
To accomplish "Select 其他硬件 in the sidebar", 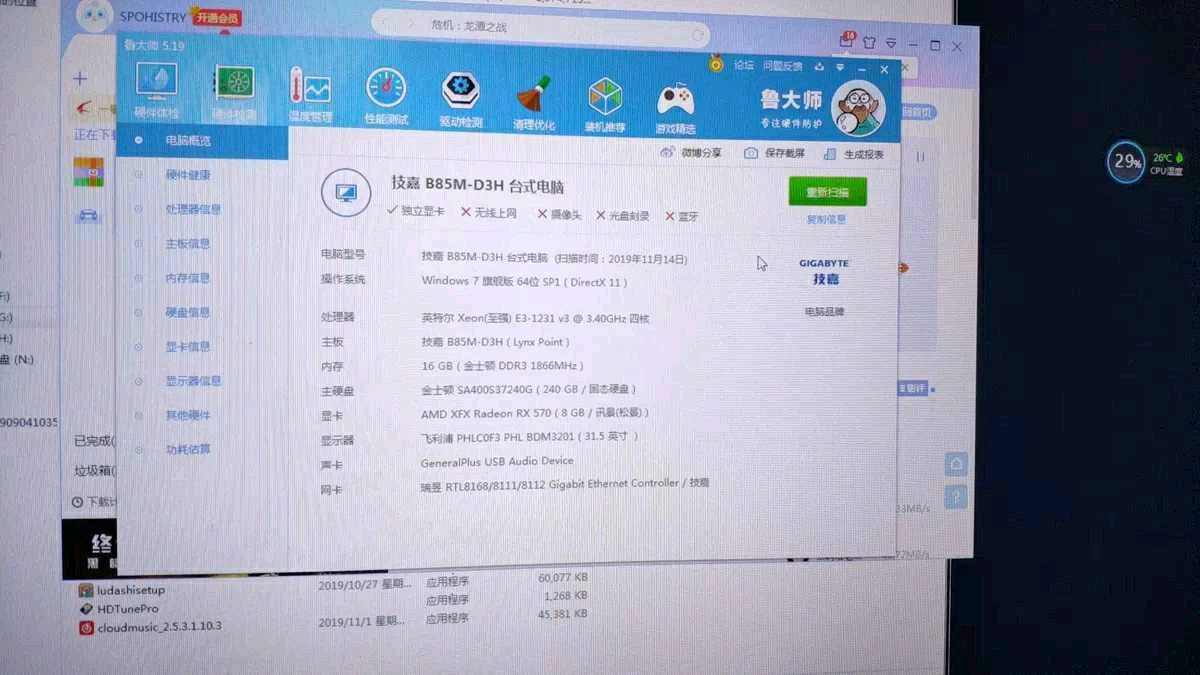I will (188, 415).
